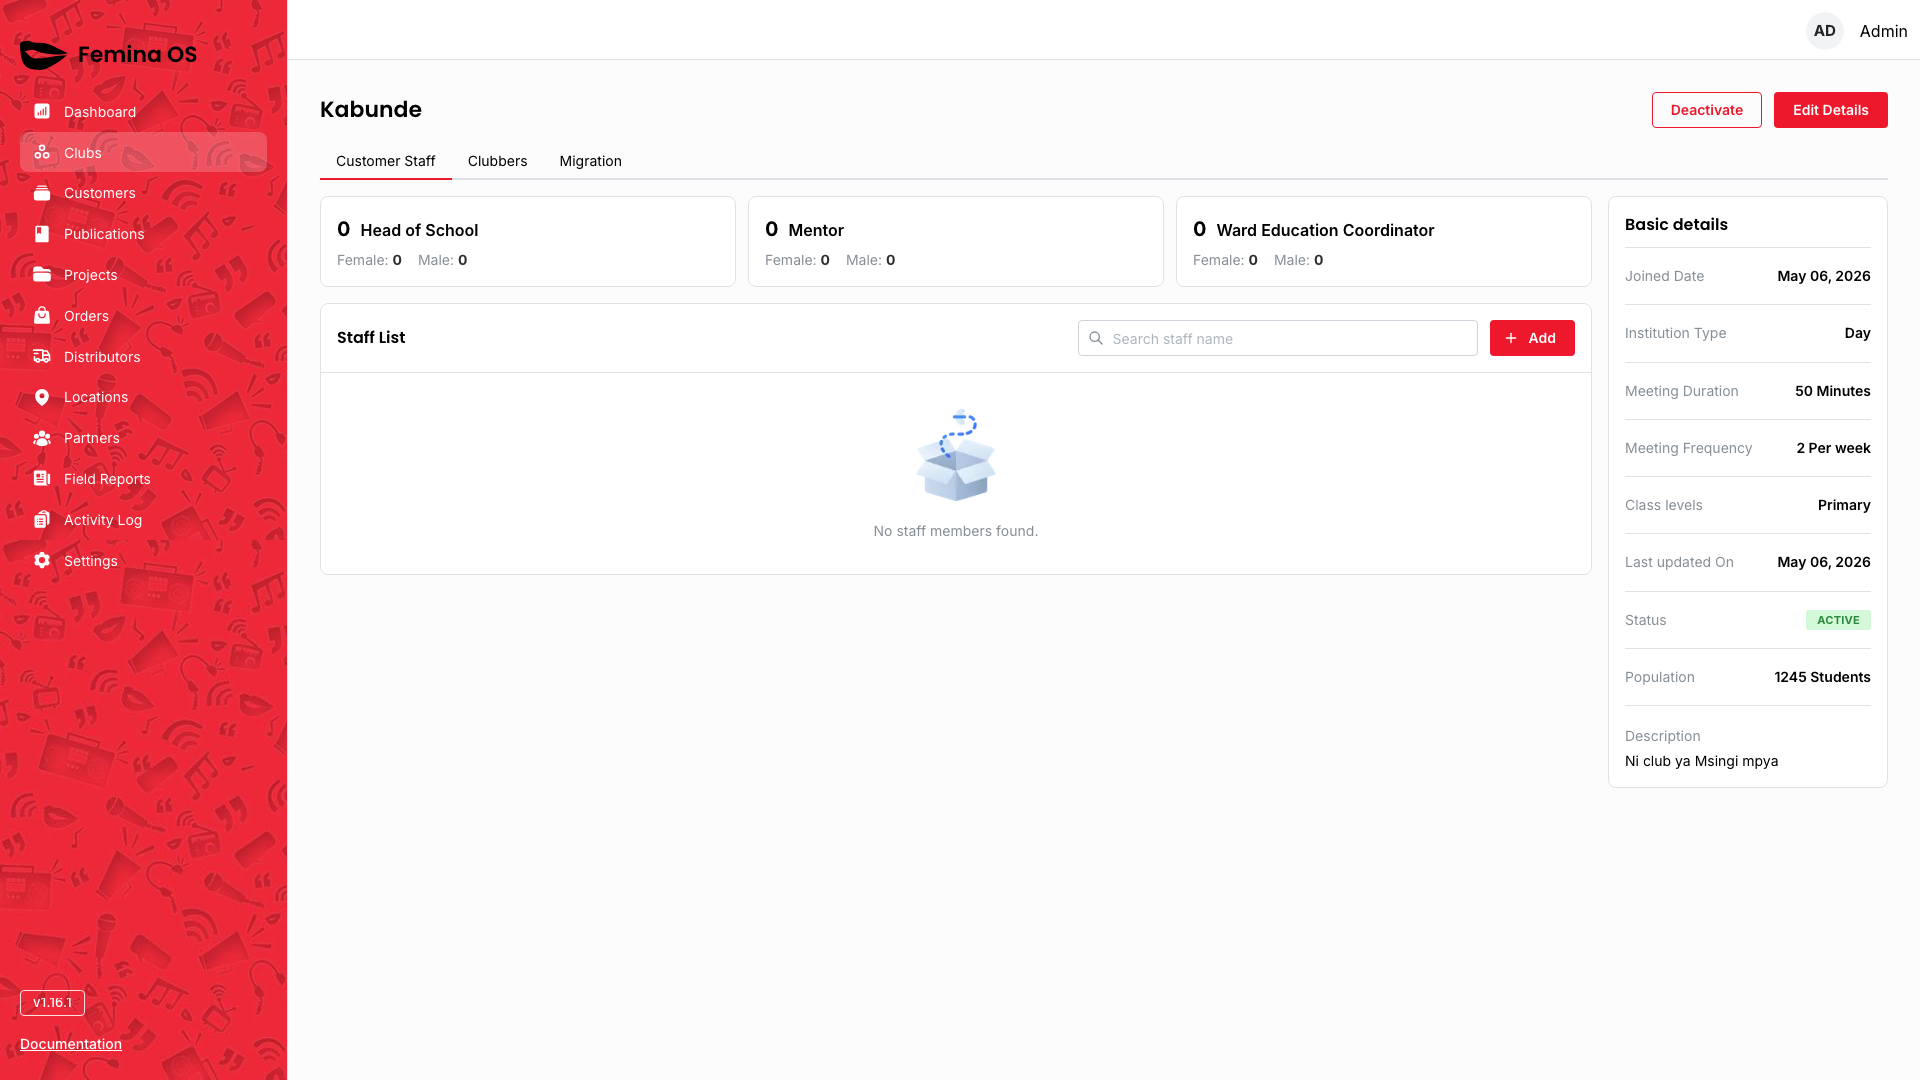The width and height of the screenshot is (1920, 1080).
Task: Click the Partners people icon
Action: coord(42,438)
